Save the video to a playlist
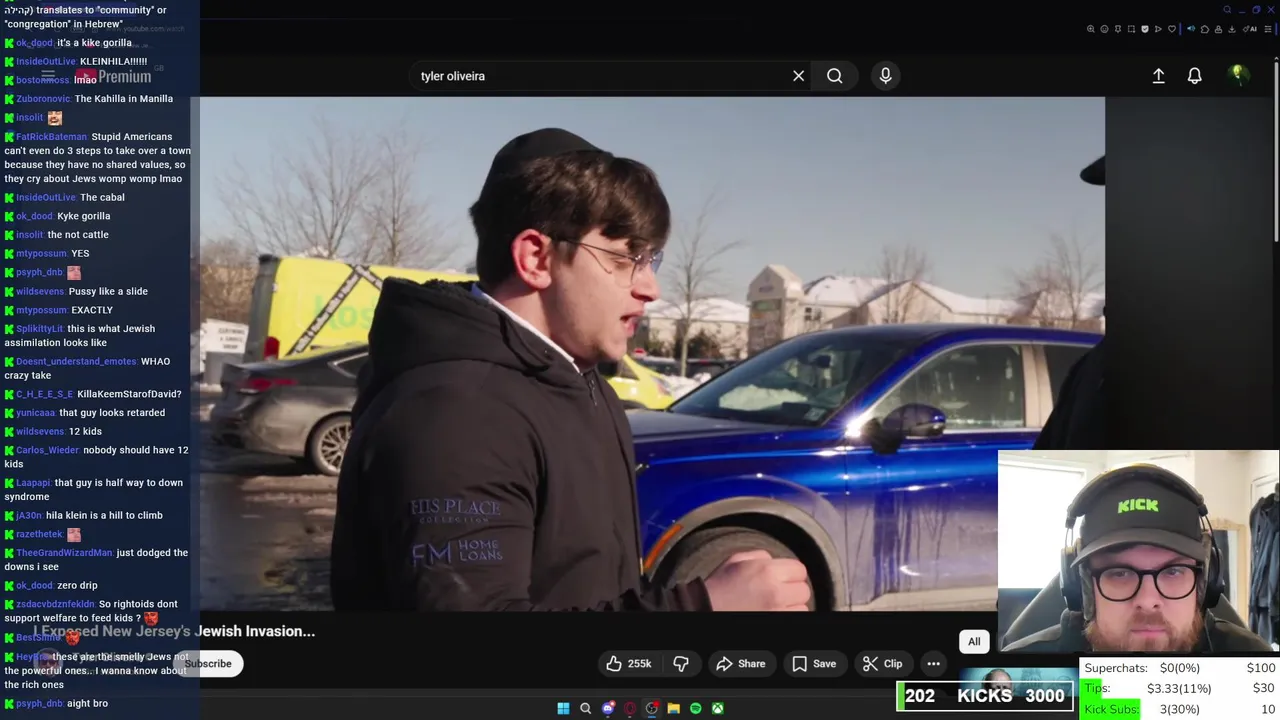The width and height of the screenshot is (1280, 720). (x=814, y=664)
